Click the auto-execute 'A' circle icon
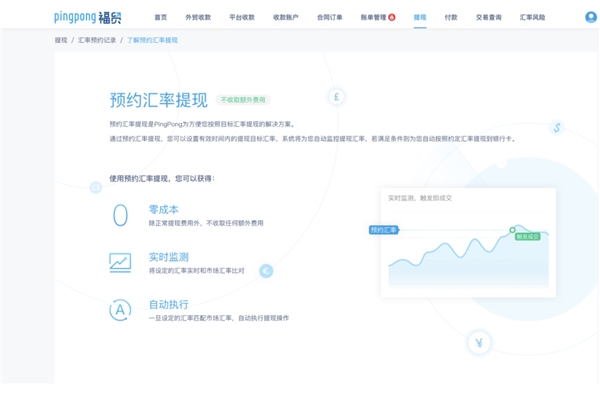This screenshot has height=400, width=600. click(x=120, y=309)
